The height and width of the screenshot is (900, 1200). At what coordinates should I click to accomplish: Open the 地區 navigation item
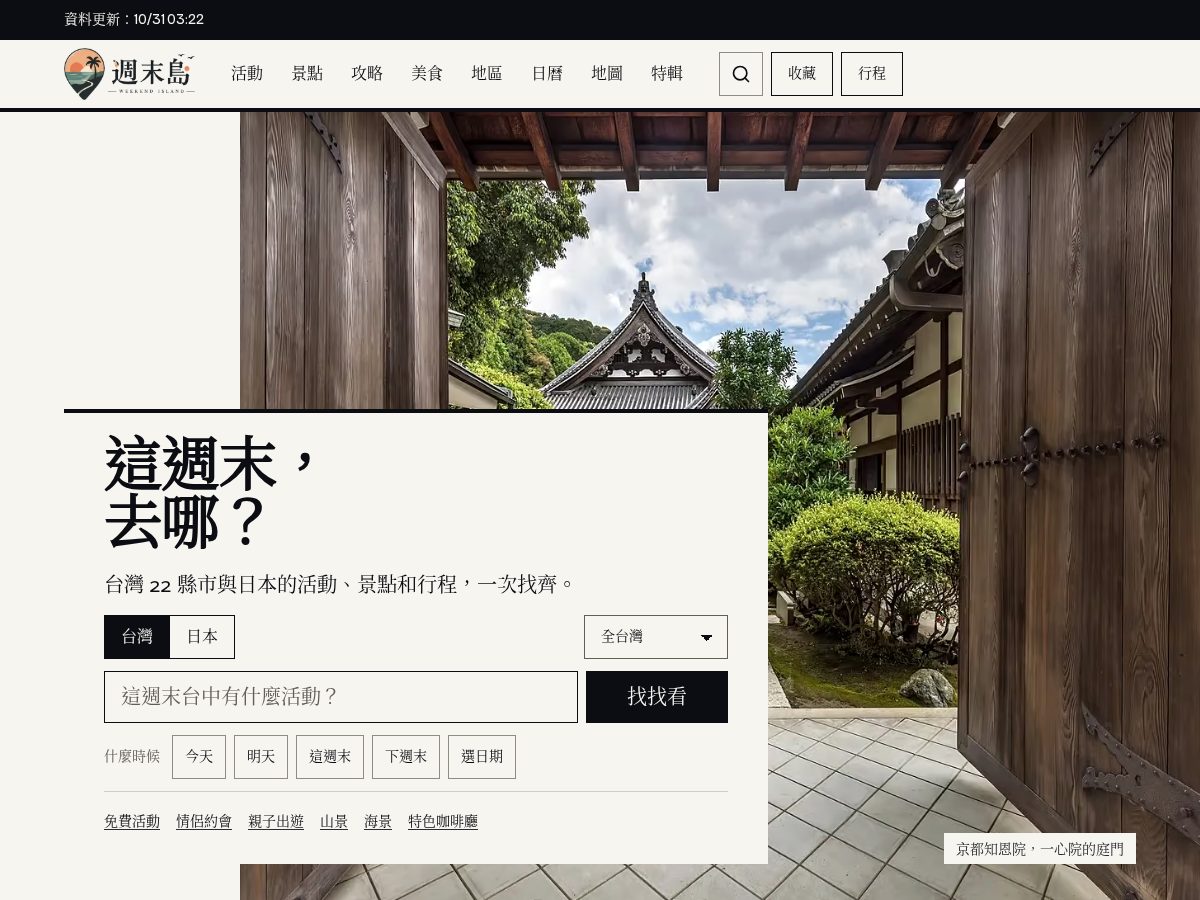[487, 74]
